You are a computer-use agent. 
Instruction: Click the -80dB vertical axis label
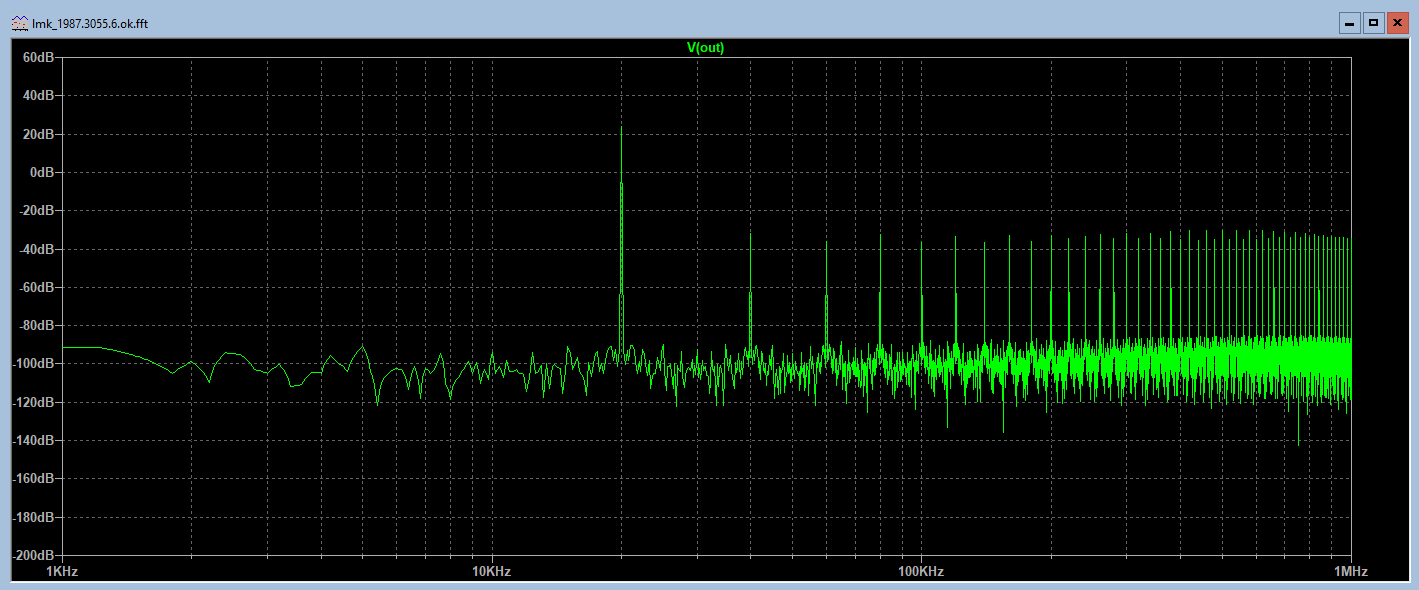37,326
